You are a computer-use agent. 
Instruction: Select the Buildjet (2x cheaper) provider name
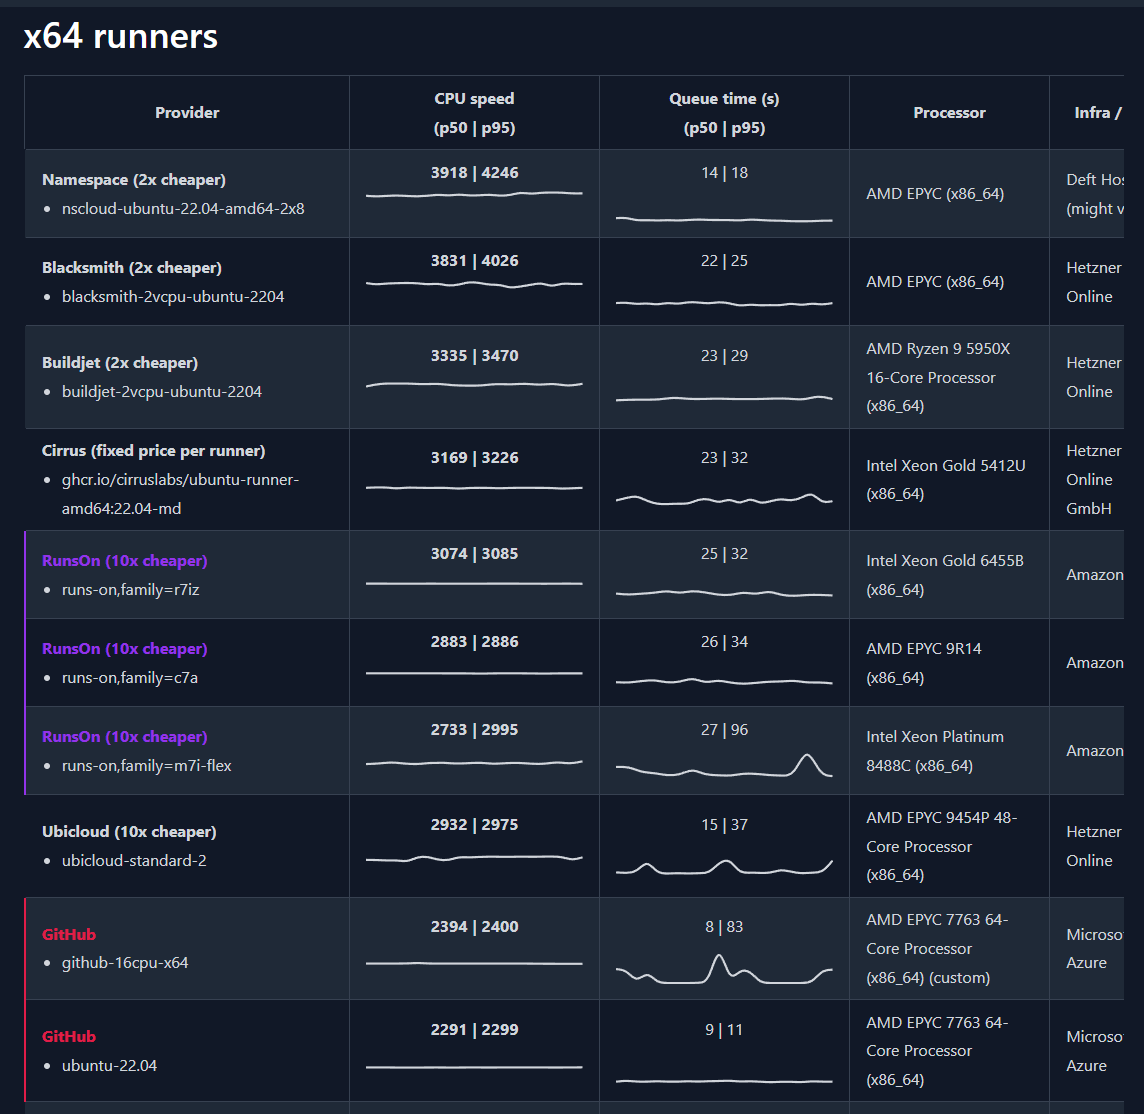pos(120,363)
